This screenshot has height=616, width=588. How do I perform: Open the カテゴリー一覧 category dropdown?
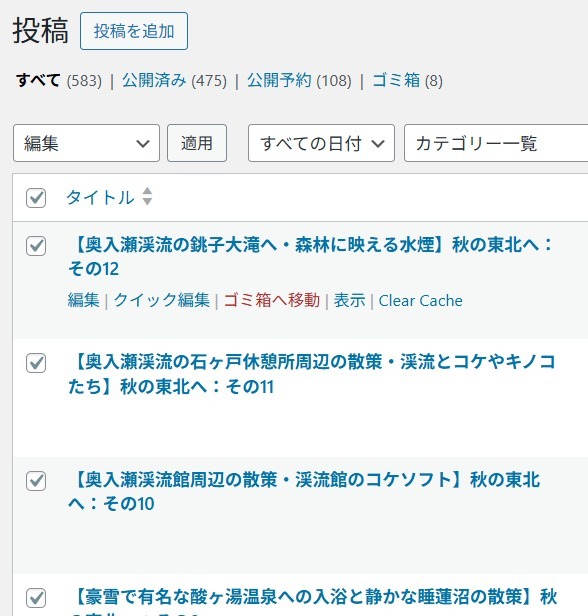(496, 143)
